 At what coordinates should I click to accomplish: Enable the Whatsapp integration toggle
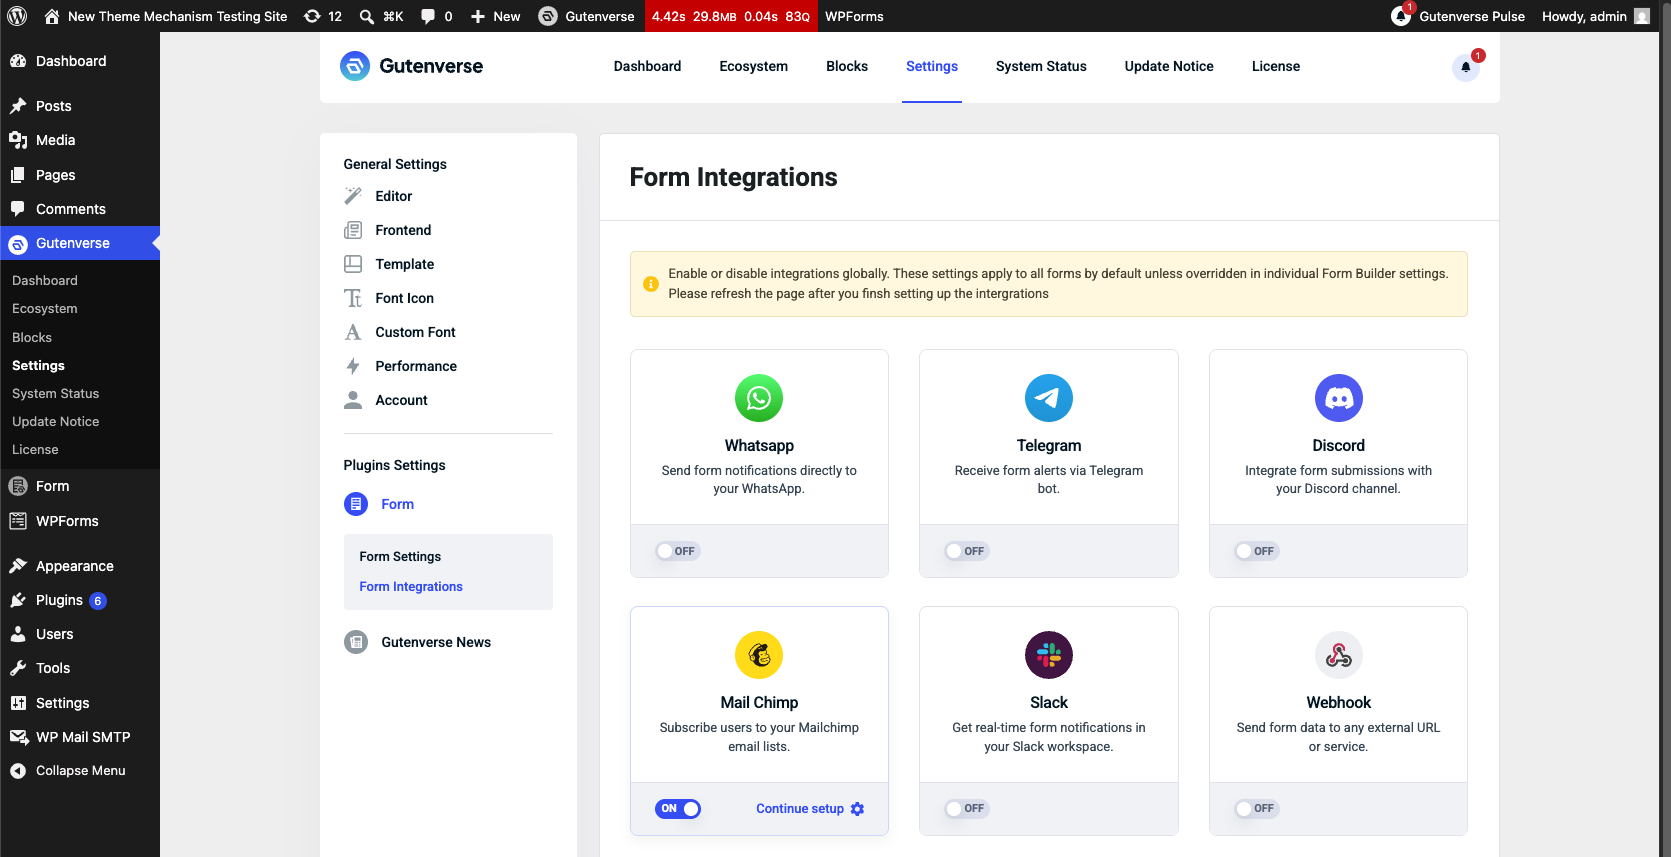click(678, 551)
